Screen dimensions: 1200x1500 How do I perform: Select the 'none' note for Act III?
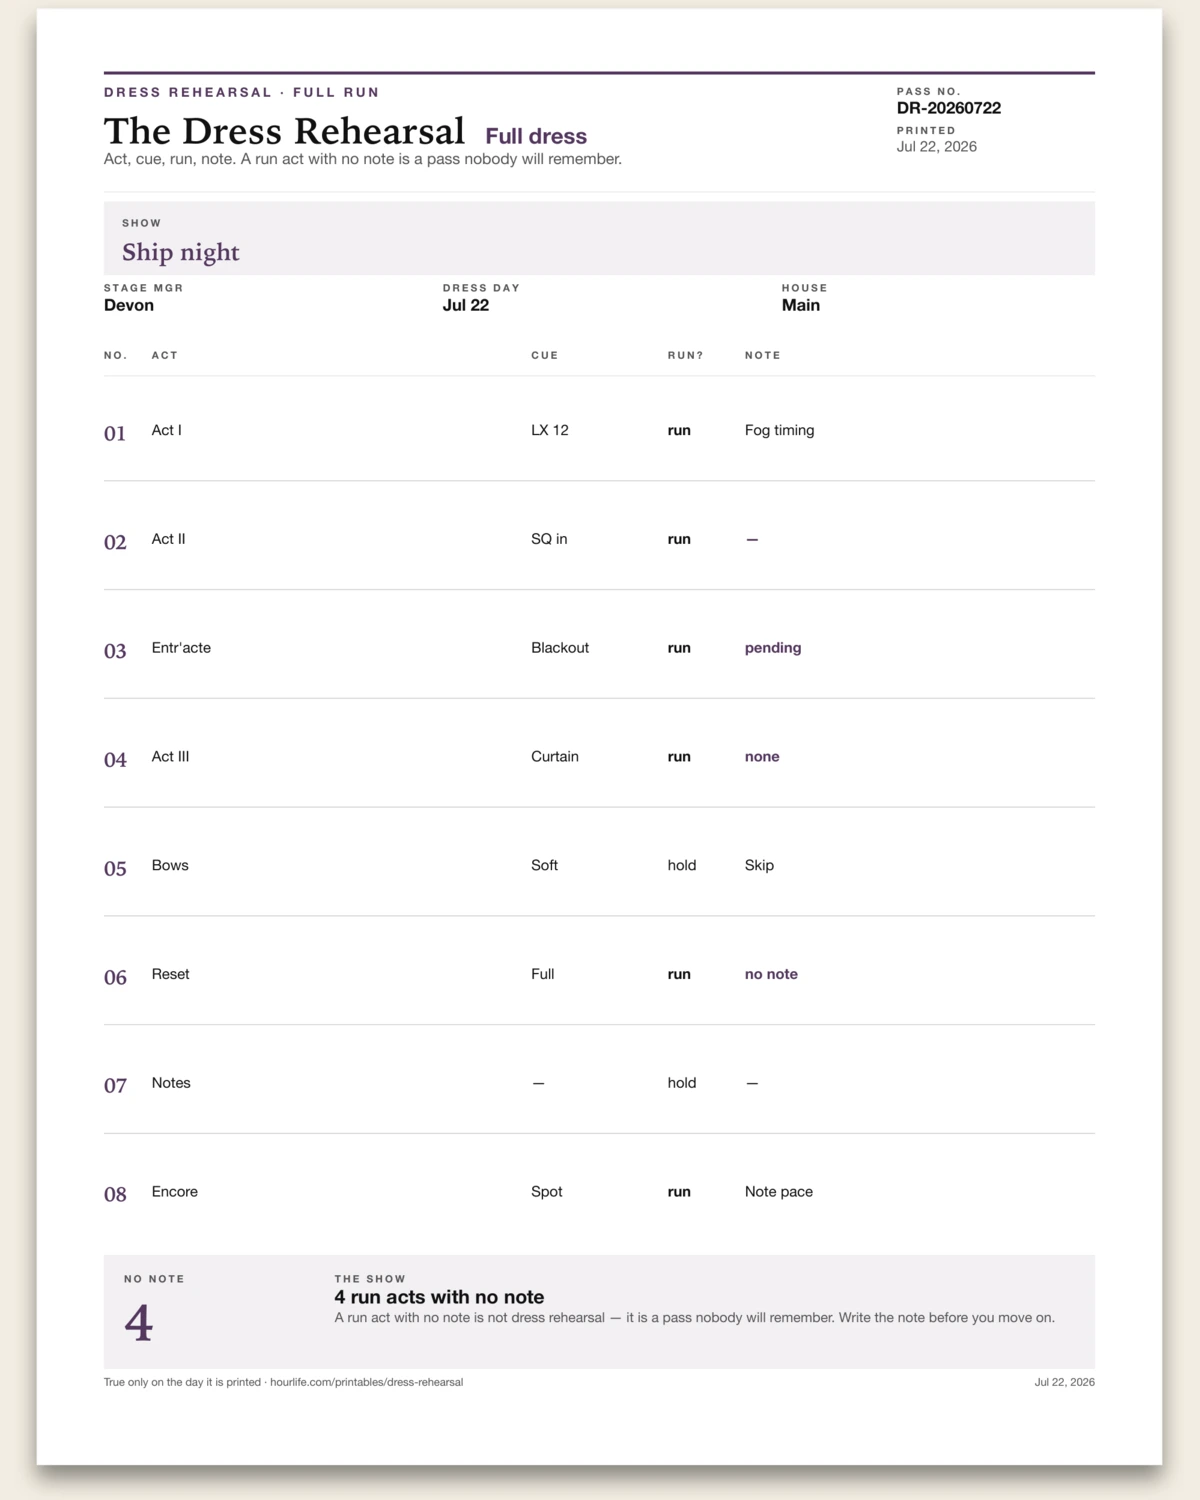762,757
